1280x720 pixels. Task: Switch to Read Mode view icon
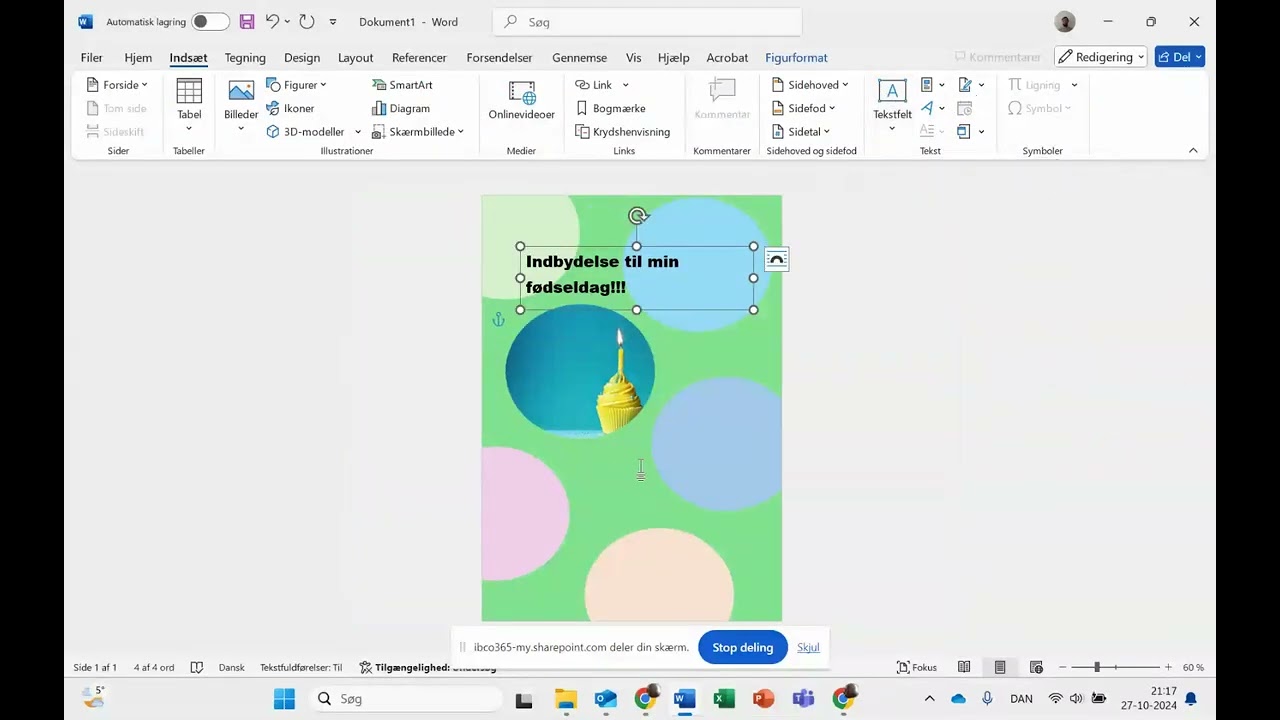pos(964,667)
